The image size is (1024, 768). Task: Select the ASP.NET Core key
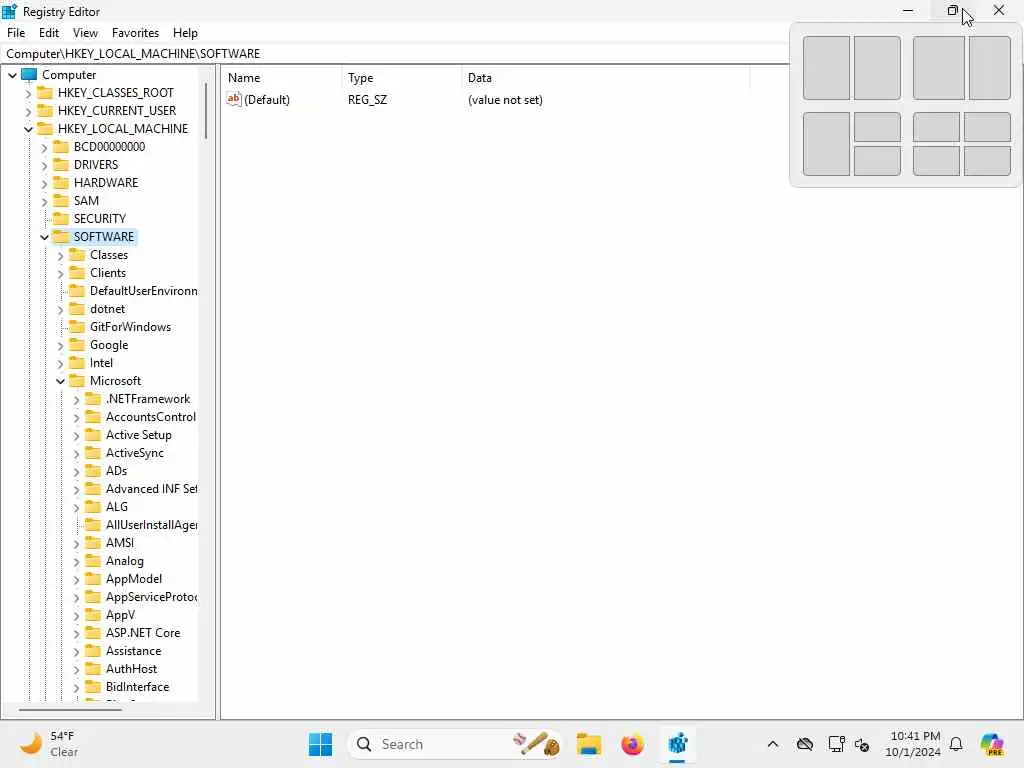tap(143, 632)
